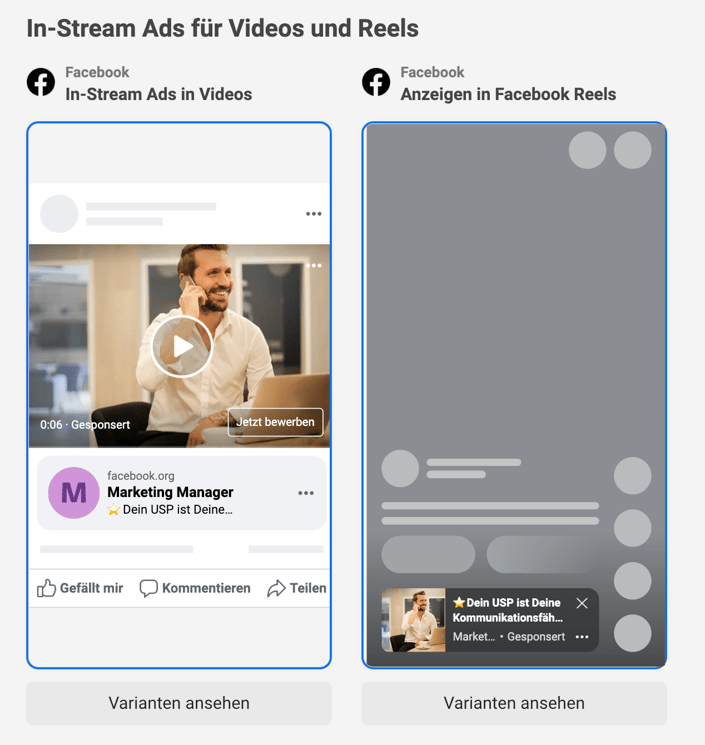
Task: Click the facebook.org link text in the ad card
Action: pyautogui.click(x=141, y=476)
